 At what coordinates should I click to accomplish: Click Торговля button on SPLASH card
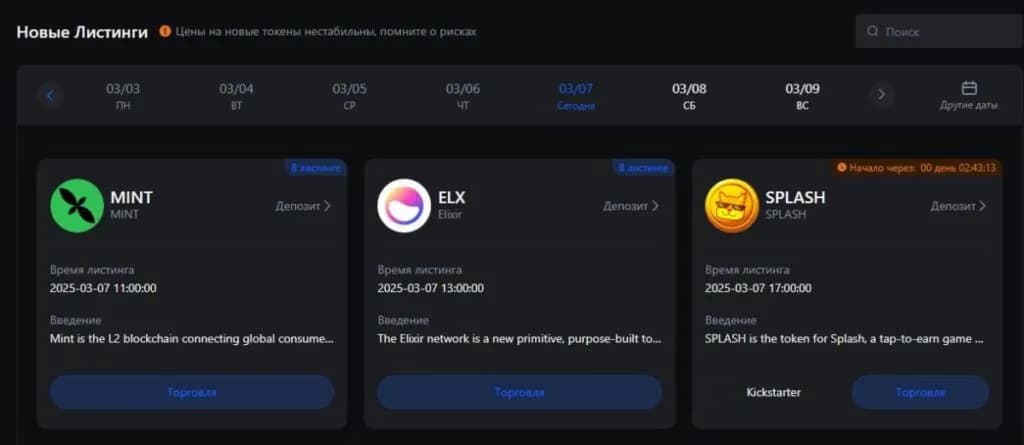pyautogui.click(x=920, y=392)
